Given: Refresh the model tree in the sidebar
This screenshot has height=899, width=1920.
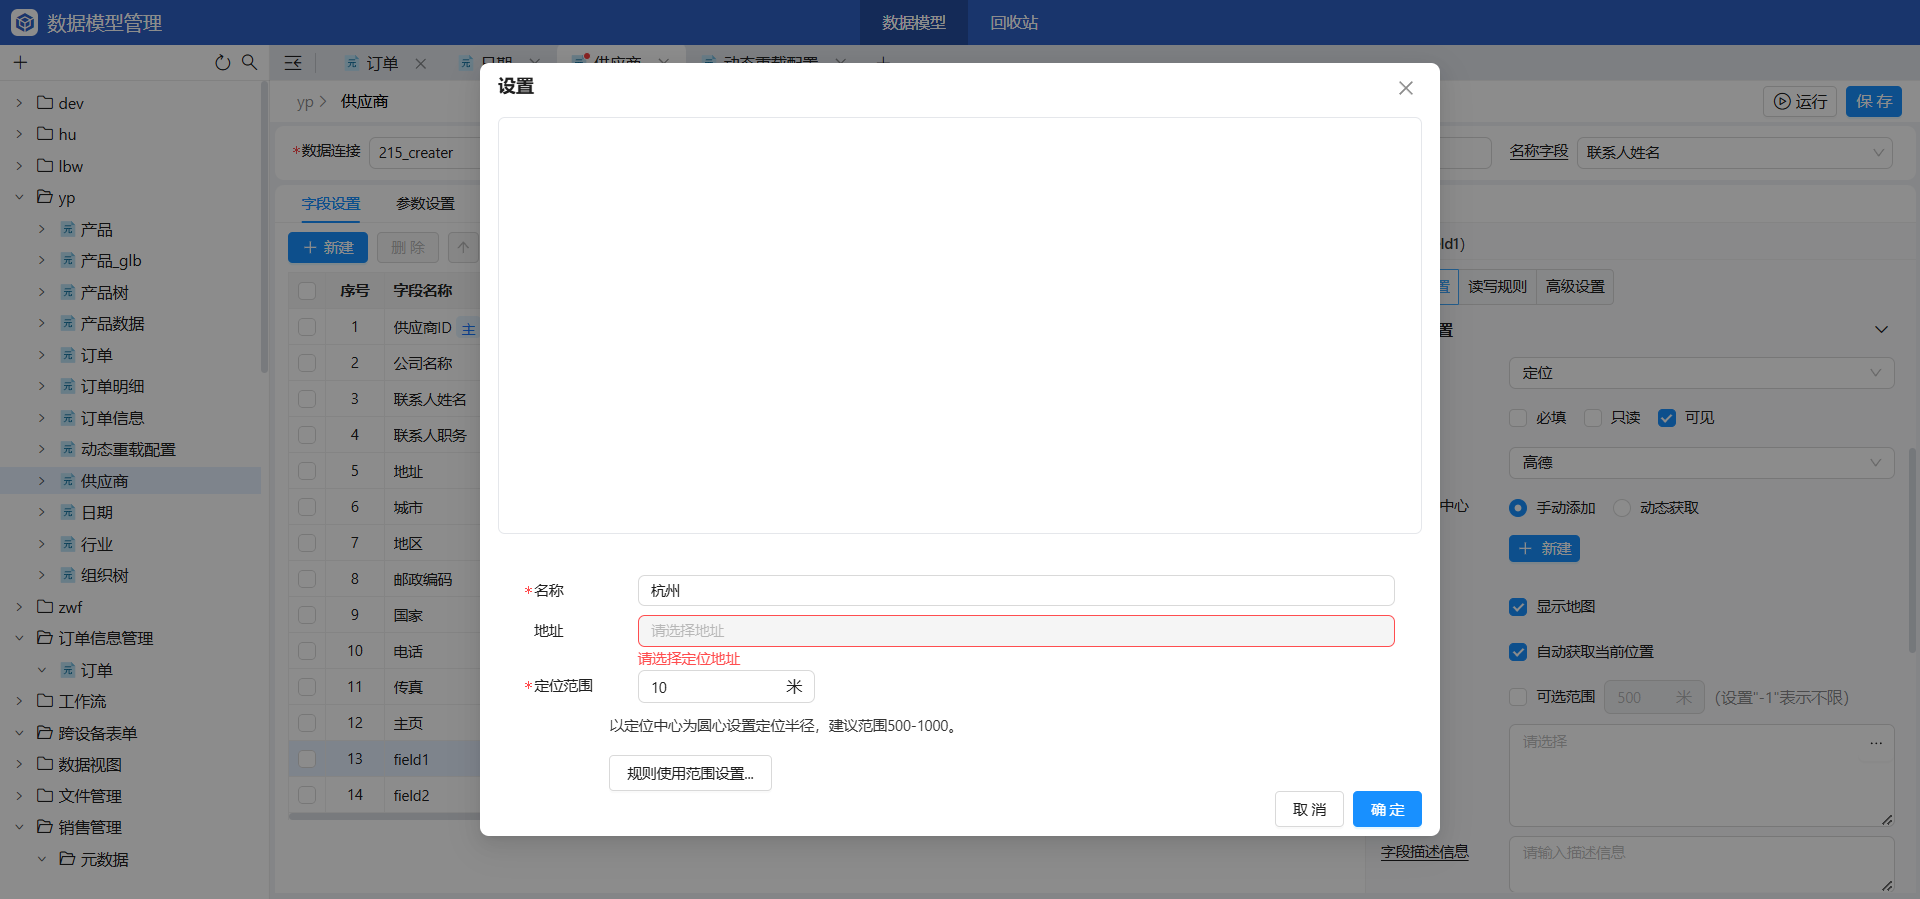Looking at the screenshot, I should pos(222,63).
